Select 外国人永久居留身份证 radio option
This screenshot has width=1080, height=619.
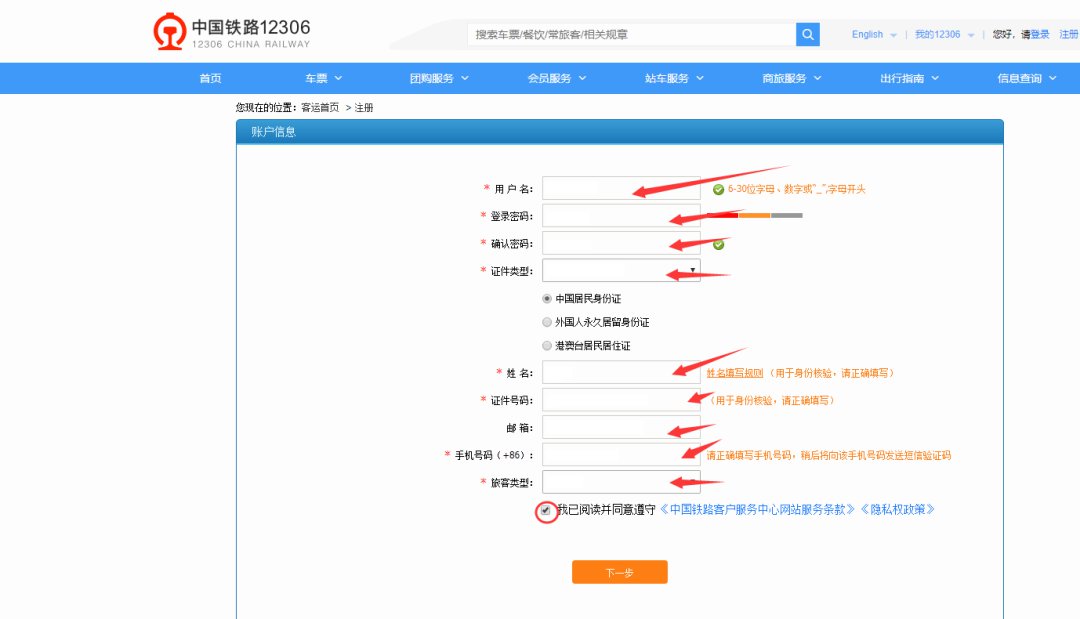pos(547,322)
